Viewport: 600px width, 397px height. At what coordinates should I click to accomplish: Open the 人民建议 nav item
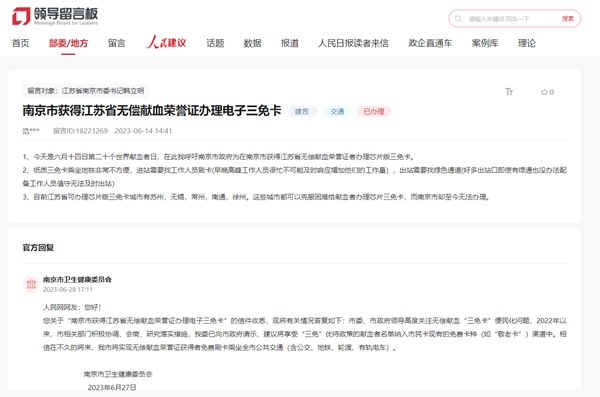pos(166,42)
